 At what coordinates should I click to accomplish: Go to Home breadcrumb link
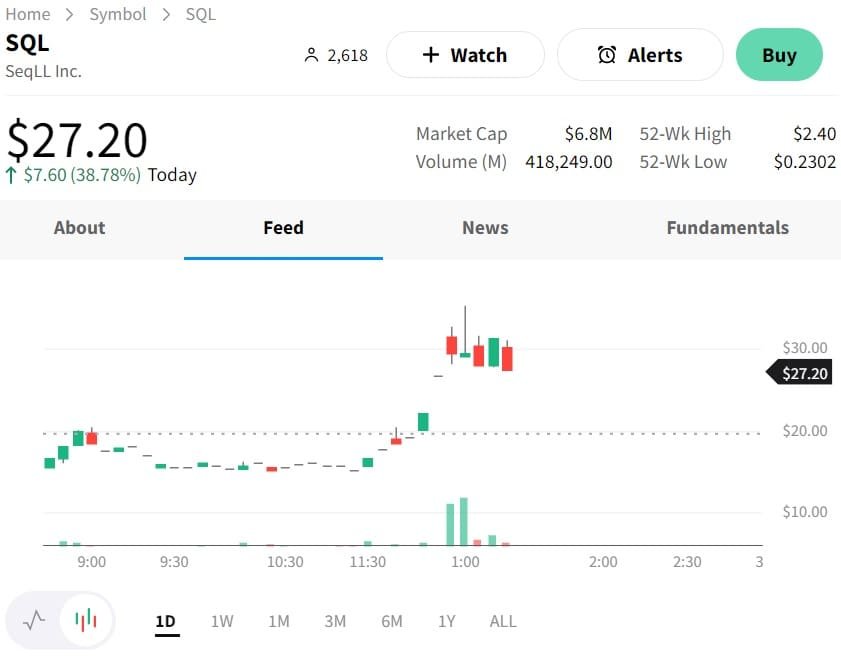tap(28, 14)
